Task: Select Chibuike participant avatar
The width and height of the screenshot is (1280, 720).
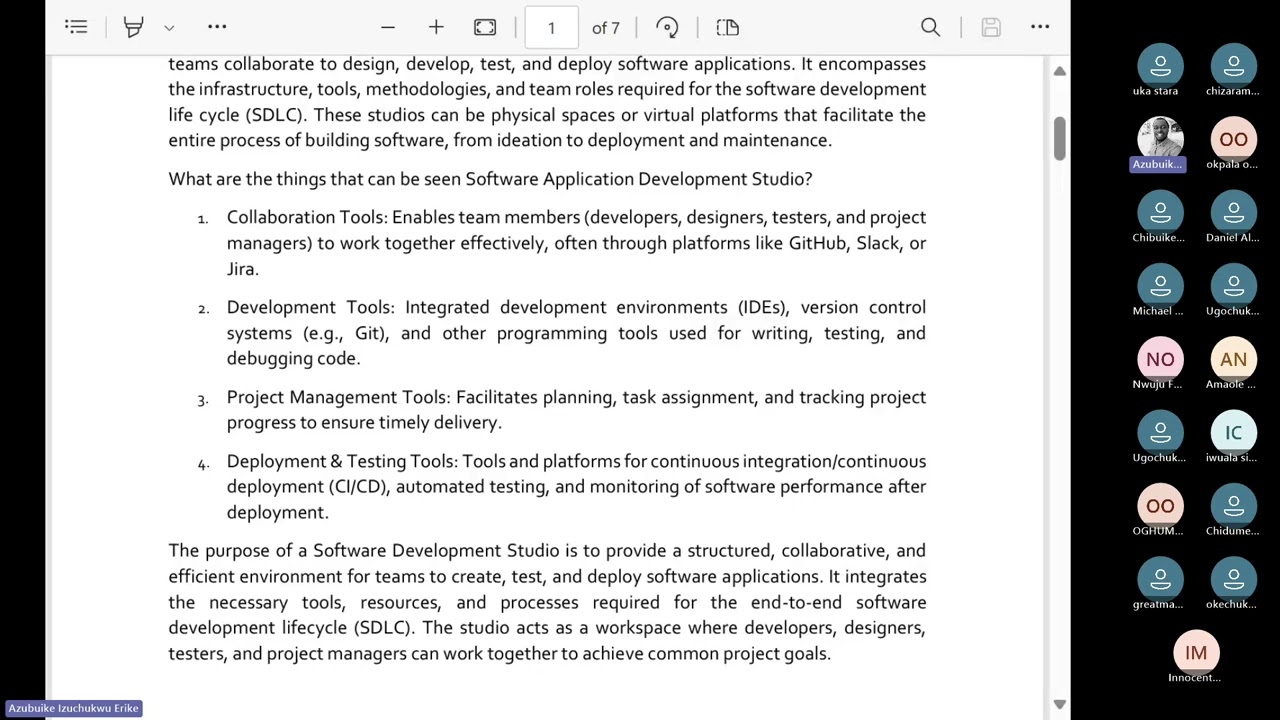Action: (1160, 212)
